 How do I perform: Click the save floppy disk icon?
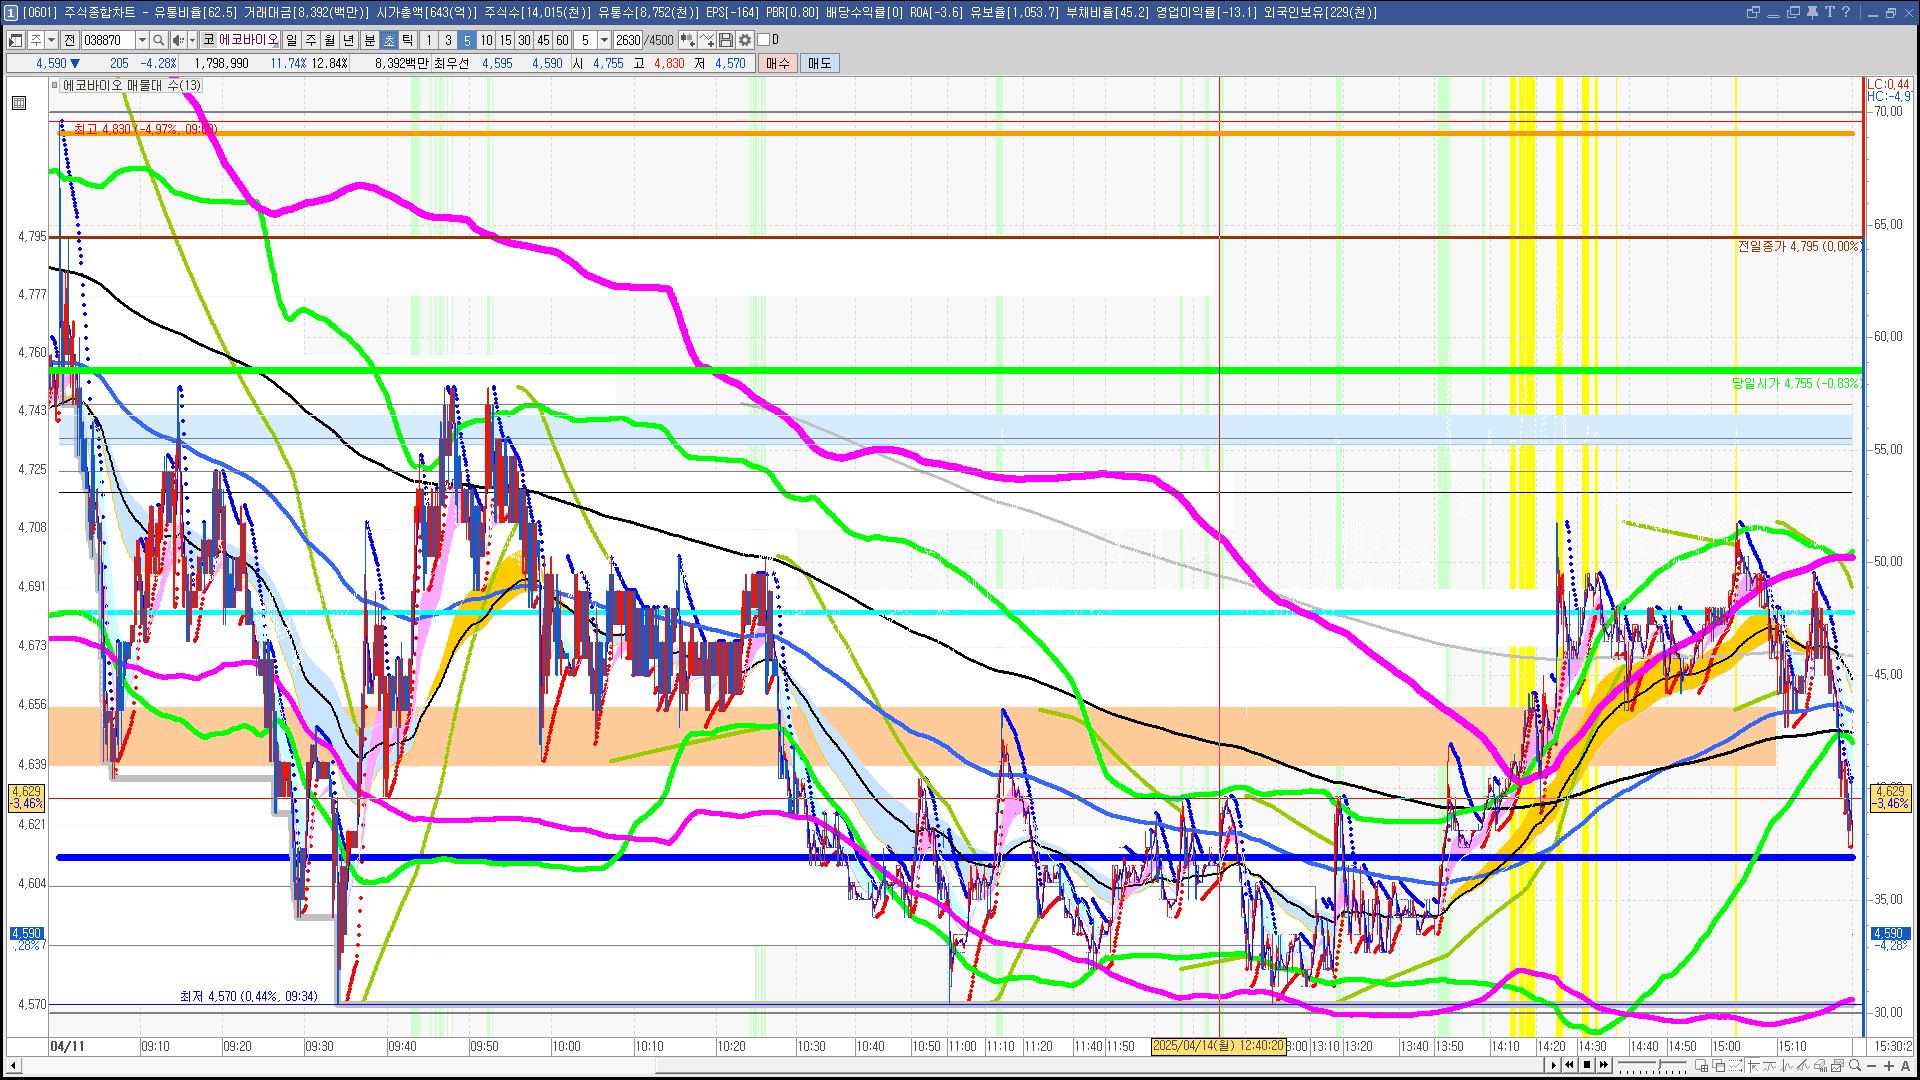coord(726,40)
